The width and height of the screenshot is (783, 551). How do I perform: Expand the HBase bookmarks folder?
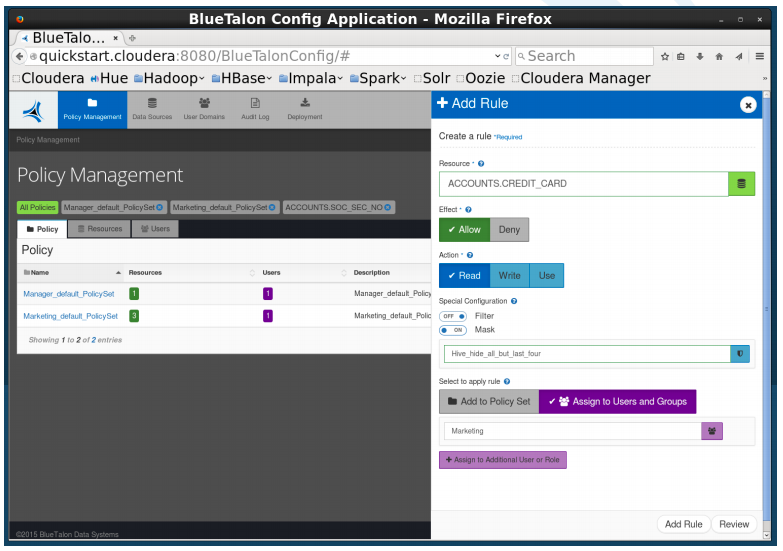tap(242, 78)
